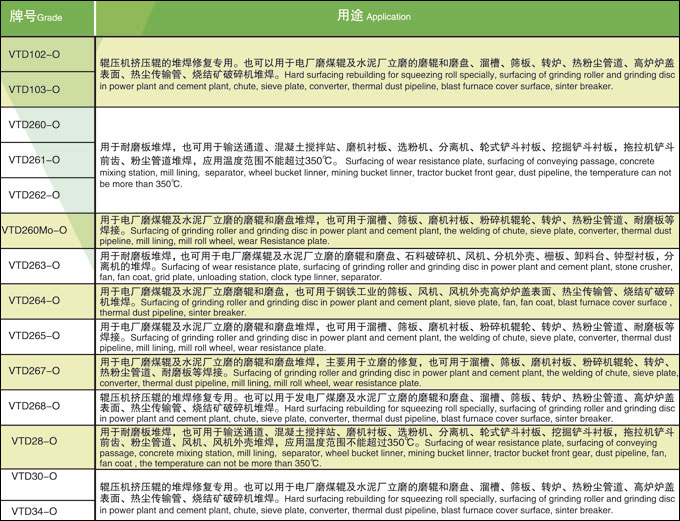
Task: Select the VTD267-O grade cell
Action: coord(47,370)
